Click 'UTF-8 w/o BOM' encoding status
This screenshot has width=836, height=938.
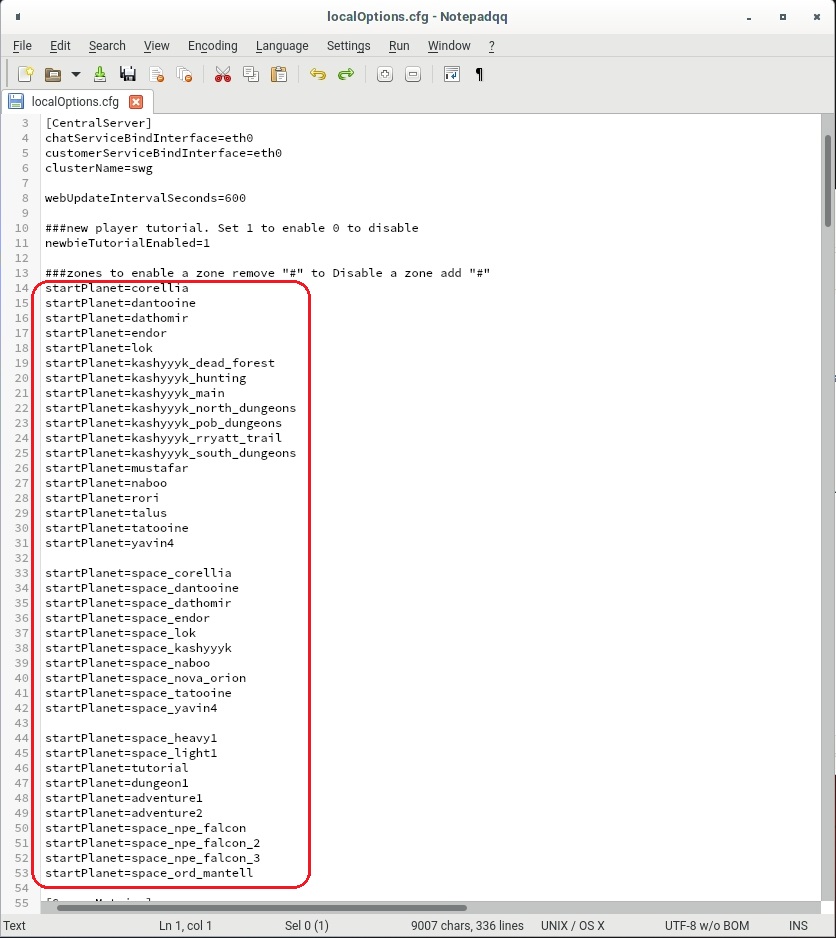coord(707,925)
